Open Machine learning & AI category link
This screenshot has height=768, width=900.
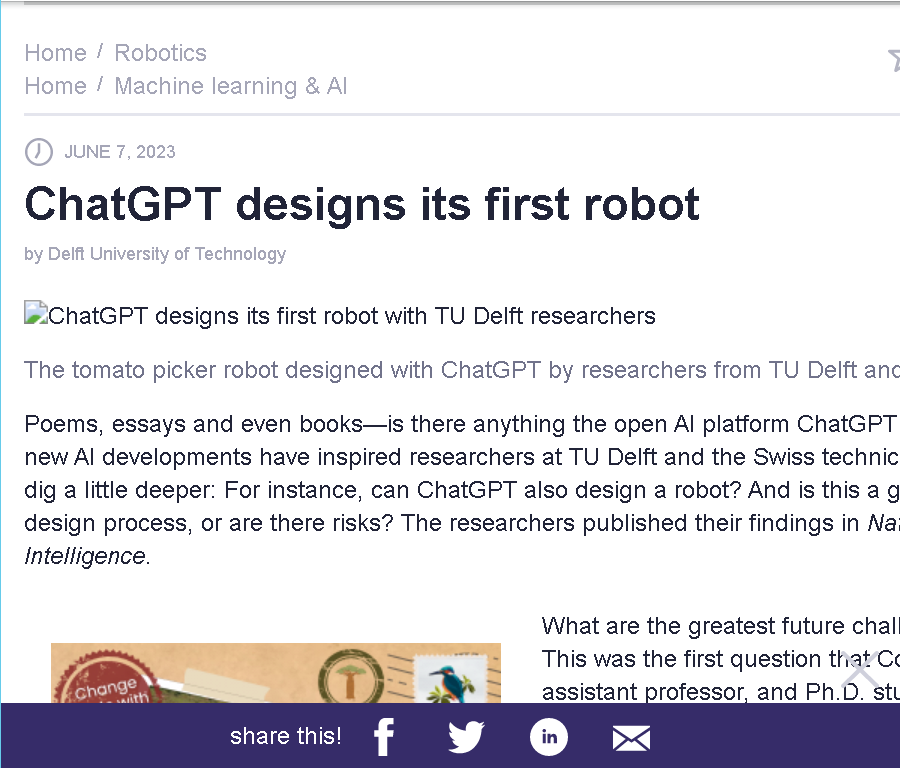tap(231, 86)
